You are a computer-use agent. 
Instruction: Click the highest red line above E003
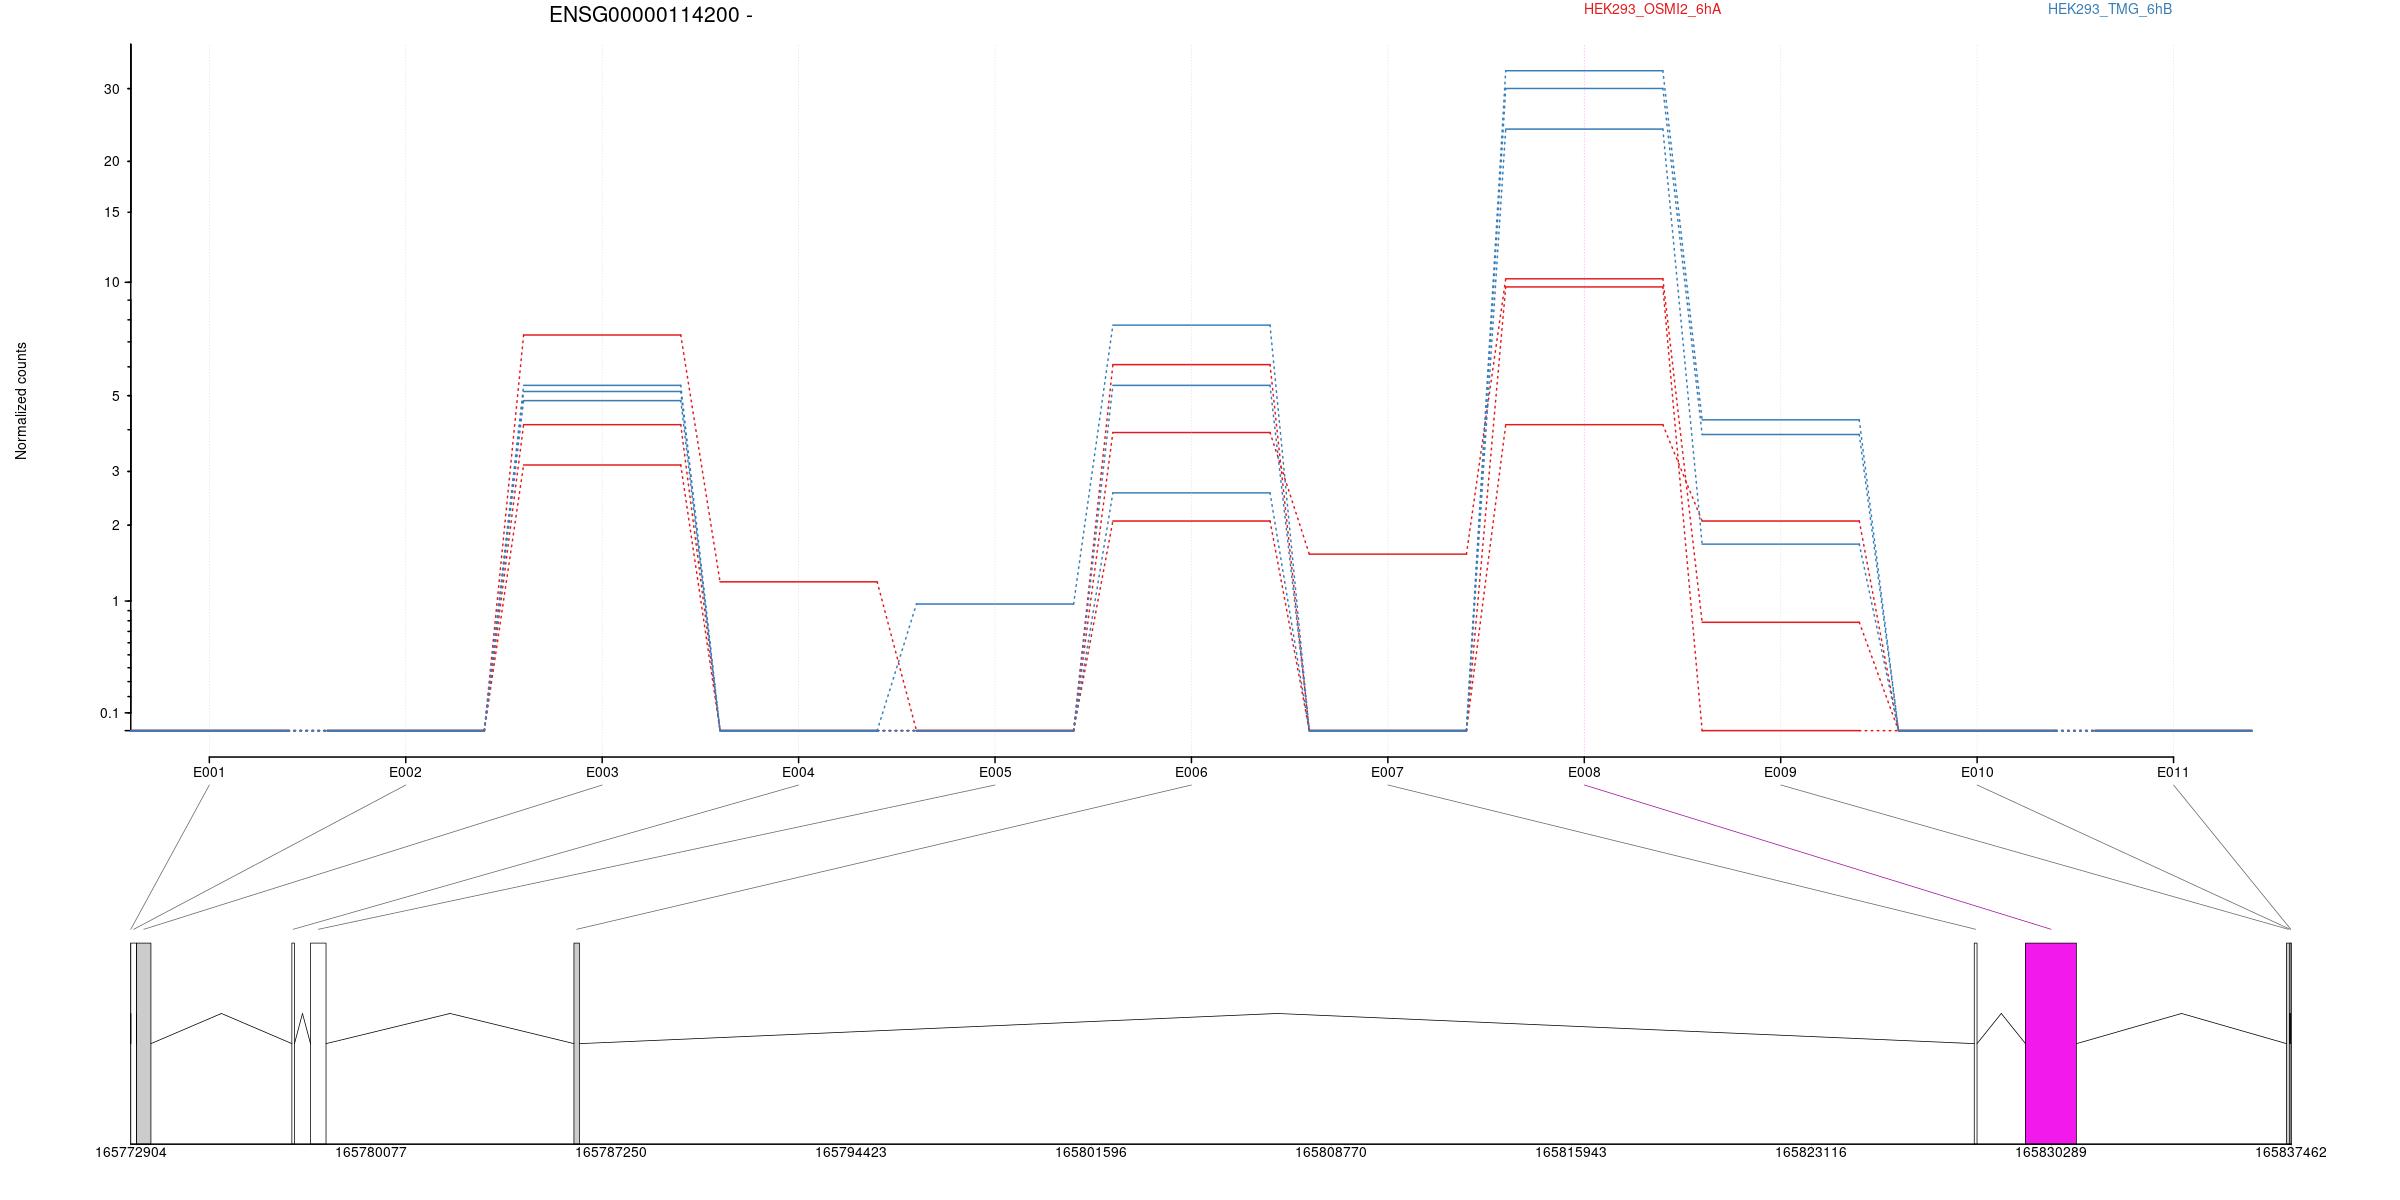pos(602,335)
